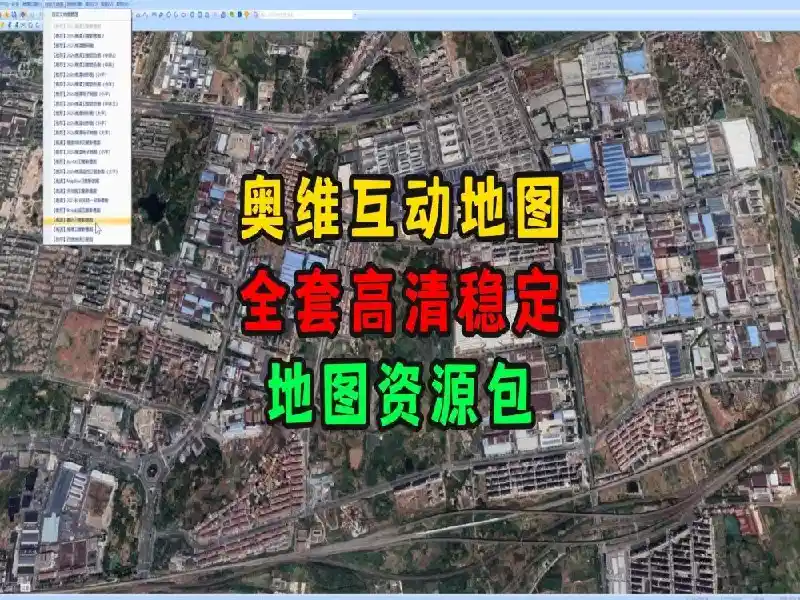
Task: Open the custom map management item atop the list
Action: pyautogui.click(x=87, y=15)
